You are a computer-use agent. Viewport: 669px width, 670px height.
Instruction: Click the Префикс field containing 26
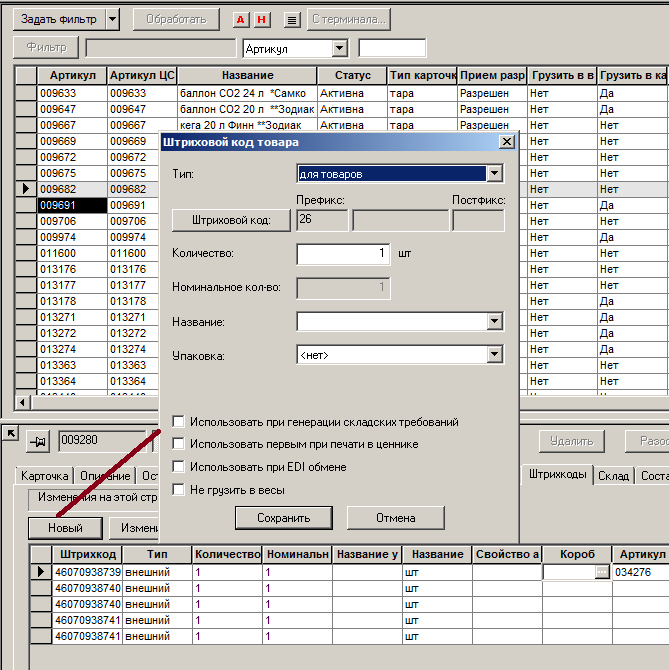click(322, 220)
